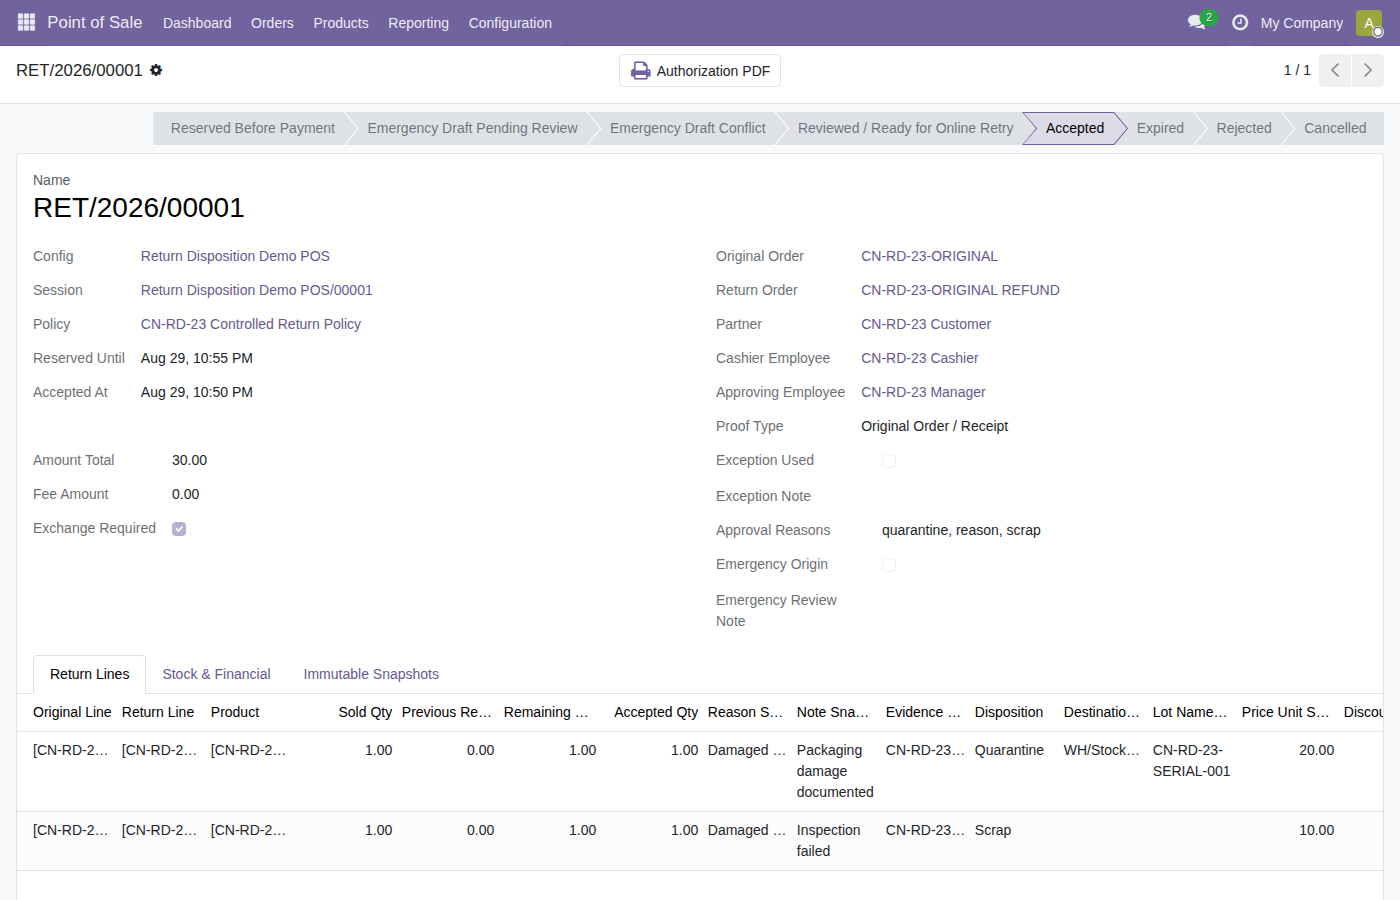Viewport: 1400px width, 900px height.
Task: Switch company via My Company
Action: pos(1302,23)
